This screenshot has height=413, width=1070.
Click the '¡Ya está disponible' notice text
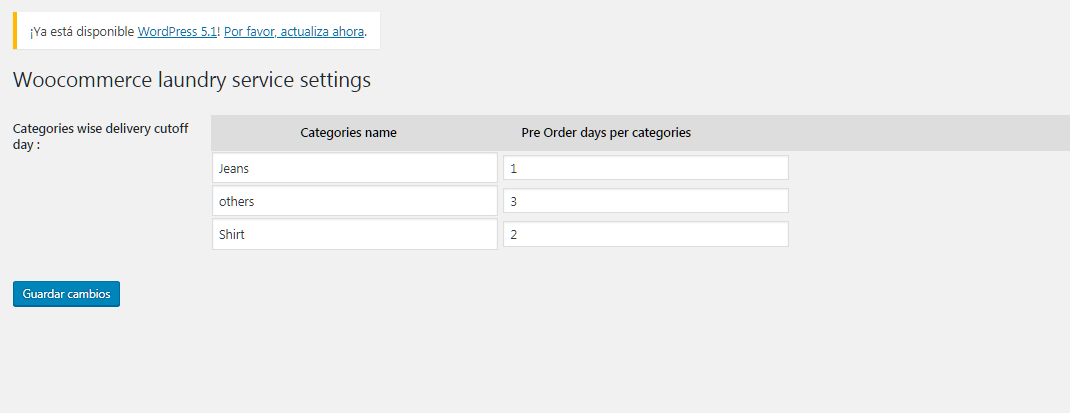click(x=82, y=32)
